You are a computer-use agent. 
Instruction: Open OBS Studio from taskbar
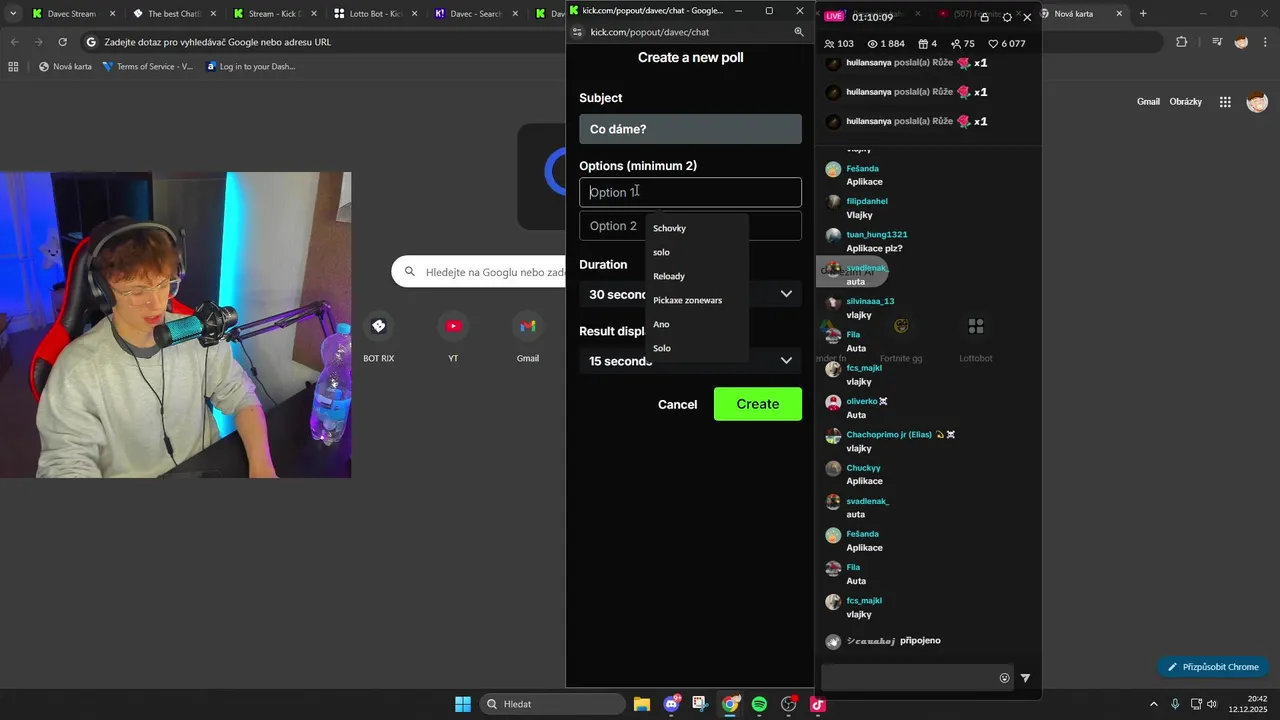[x=788, y=704]
